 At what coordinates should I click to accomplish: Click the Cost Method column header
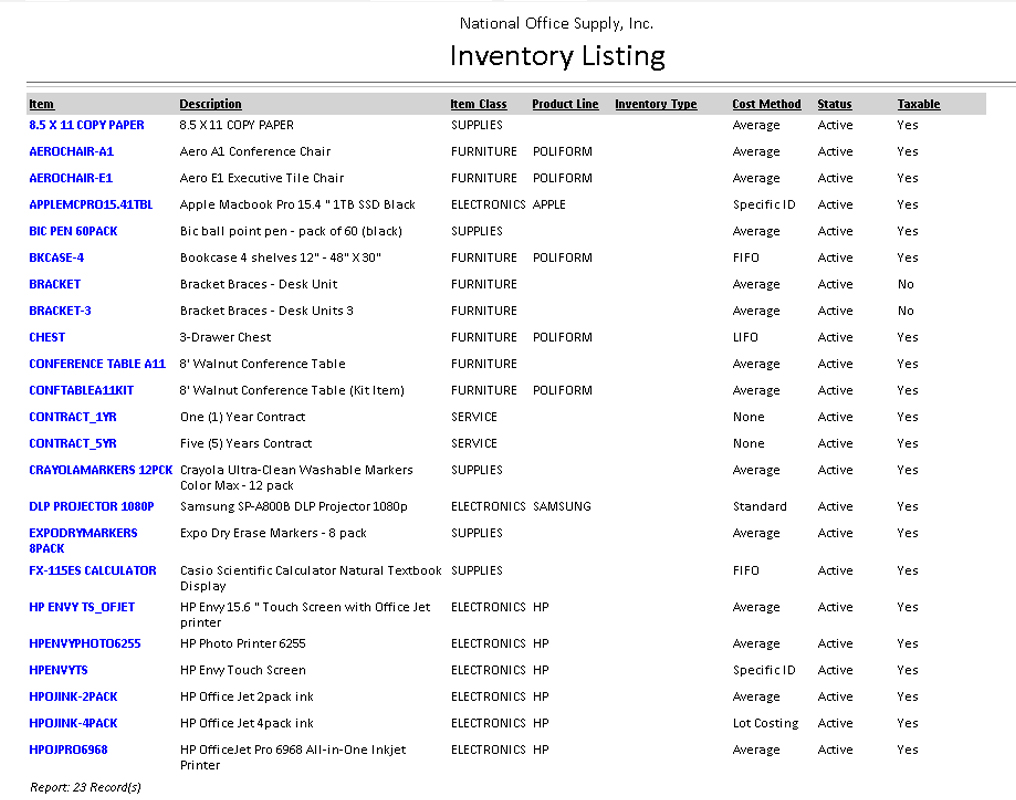(x=766, y=104)
